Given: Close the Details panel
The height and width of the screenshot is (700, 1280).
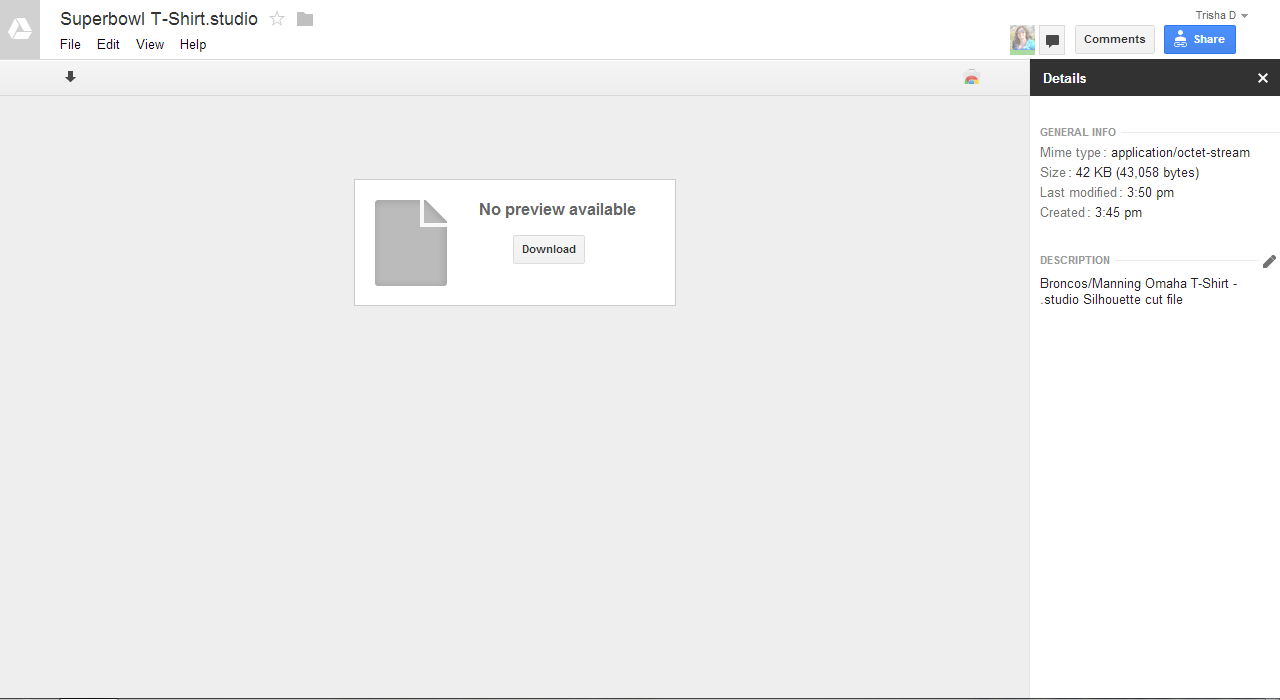Looking at the screenshot, I should pyautogui.click(x=1262, y=78).
